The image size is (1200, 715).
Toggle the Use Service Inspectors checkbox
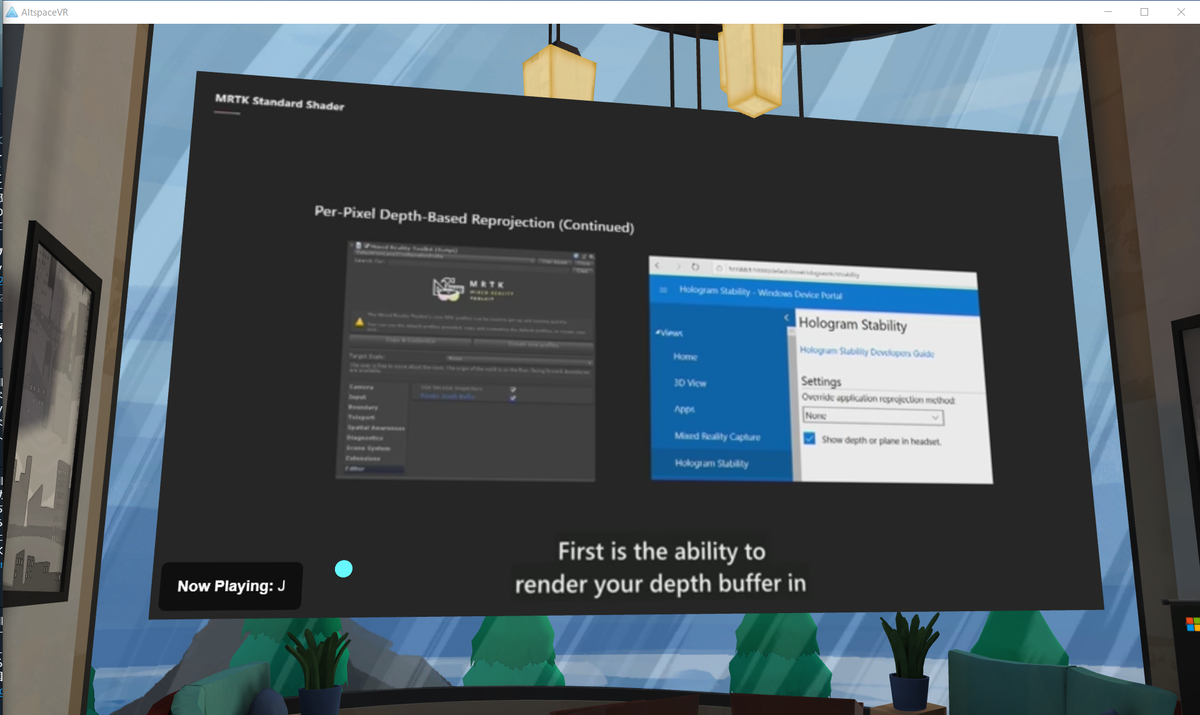[513, 389]
